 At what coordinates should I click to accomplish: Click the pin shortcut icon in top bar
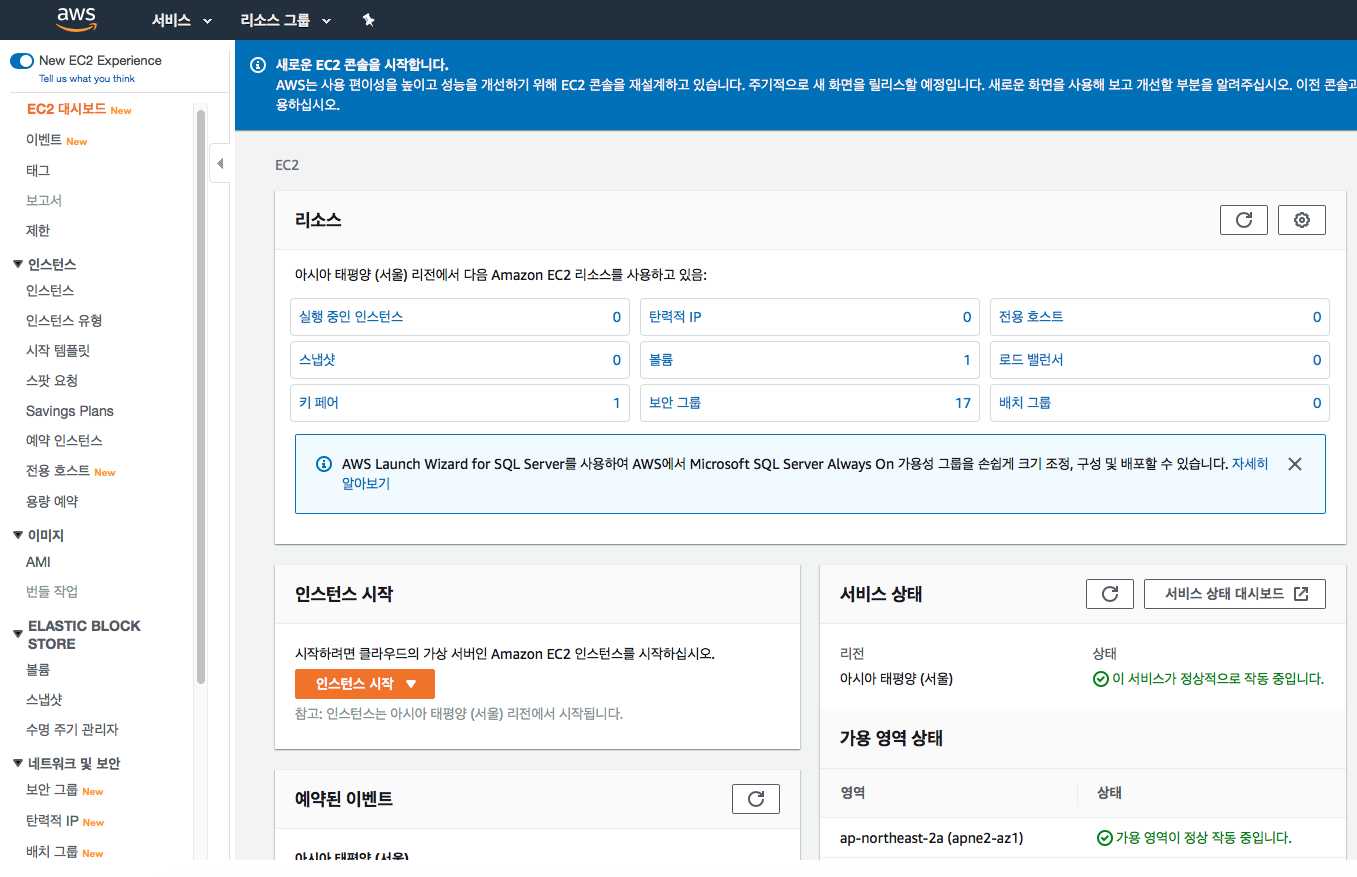368,20
